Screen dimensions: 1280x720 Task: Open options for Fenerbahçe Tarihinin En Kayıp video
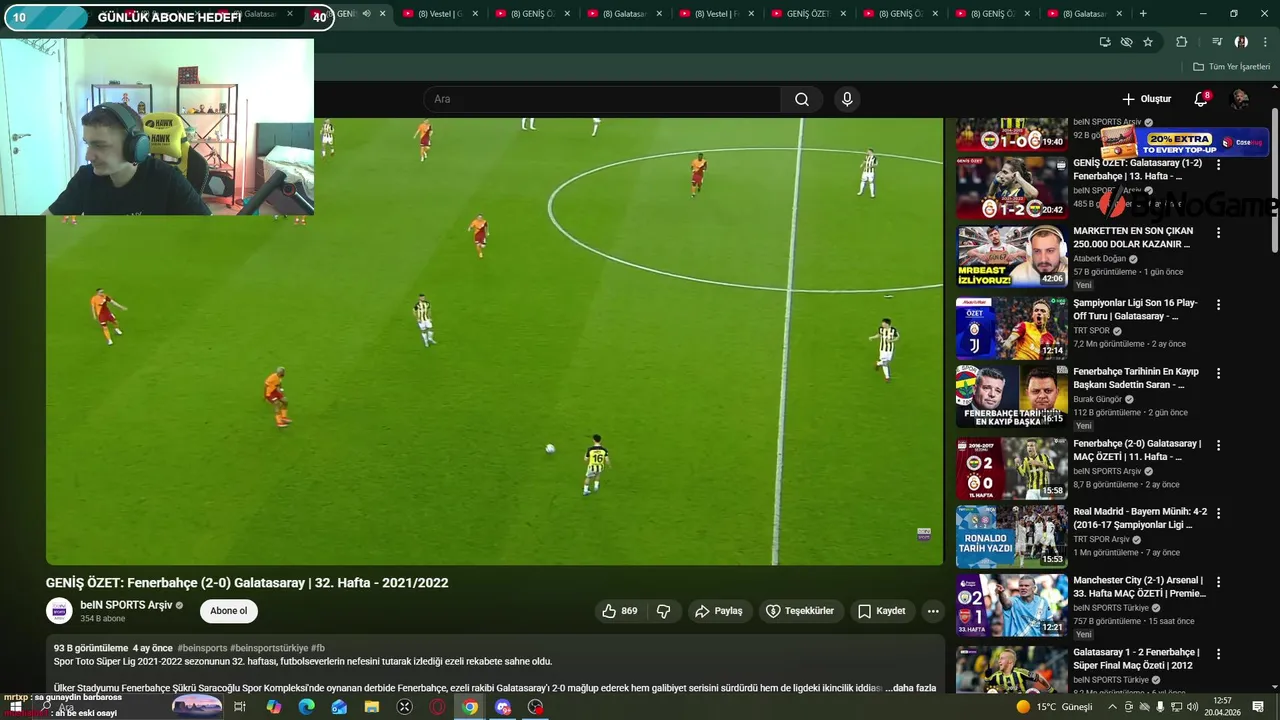coord(1218,373)
